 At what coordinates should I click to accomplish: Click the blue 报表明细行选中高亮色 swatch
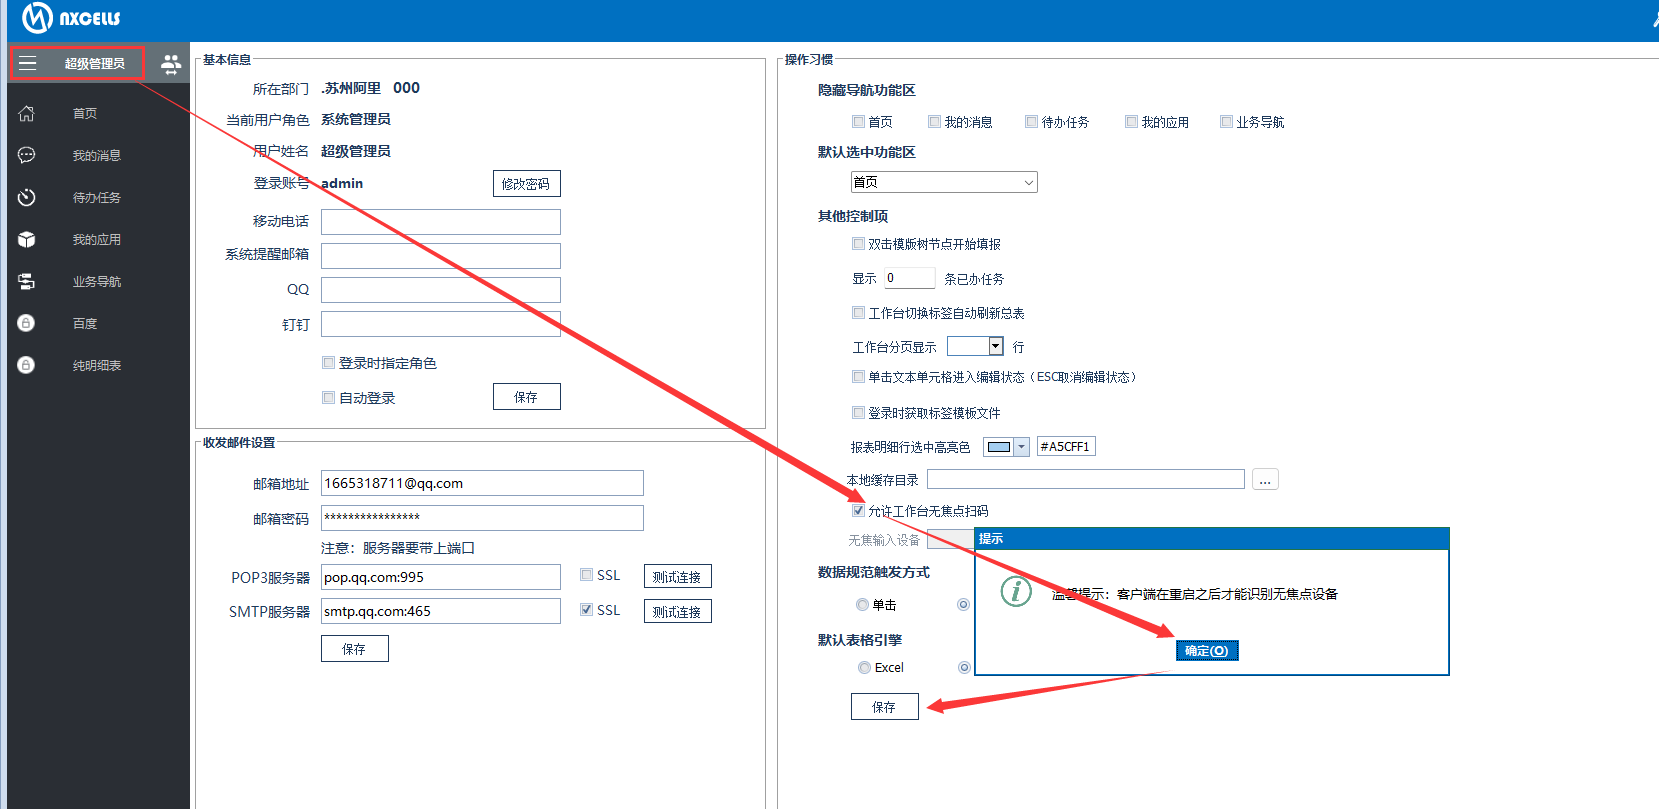click(998, 447)
